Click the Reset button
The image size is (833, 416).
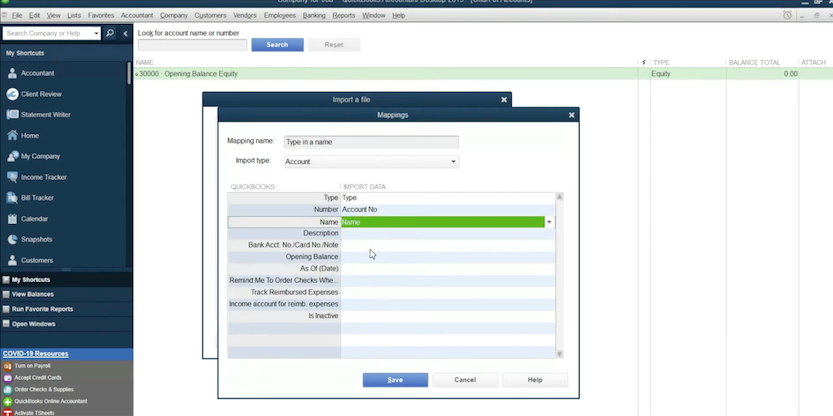(x=334, y=45)
